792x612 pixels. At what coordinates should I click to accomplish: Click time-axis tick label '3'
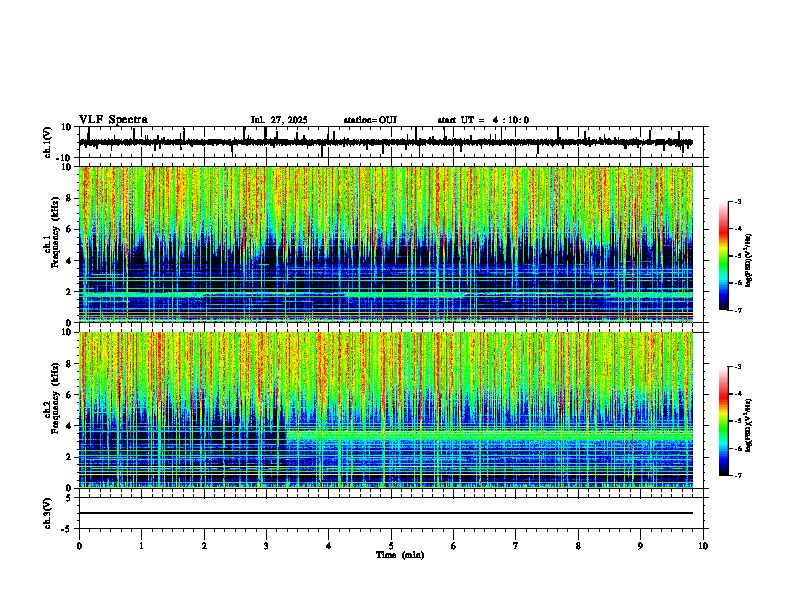(x=266, y=546)
